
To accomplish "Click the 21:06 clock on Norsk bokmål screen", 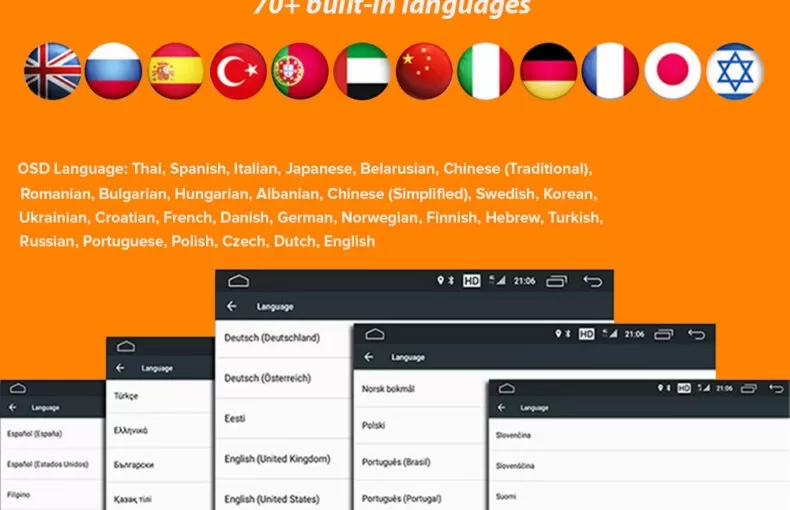I will pyautogui.click(x=634, y=334).
